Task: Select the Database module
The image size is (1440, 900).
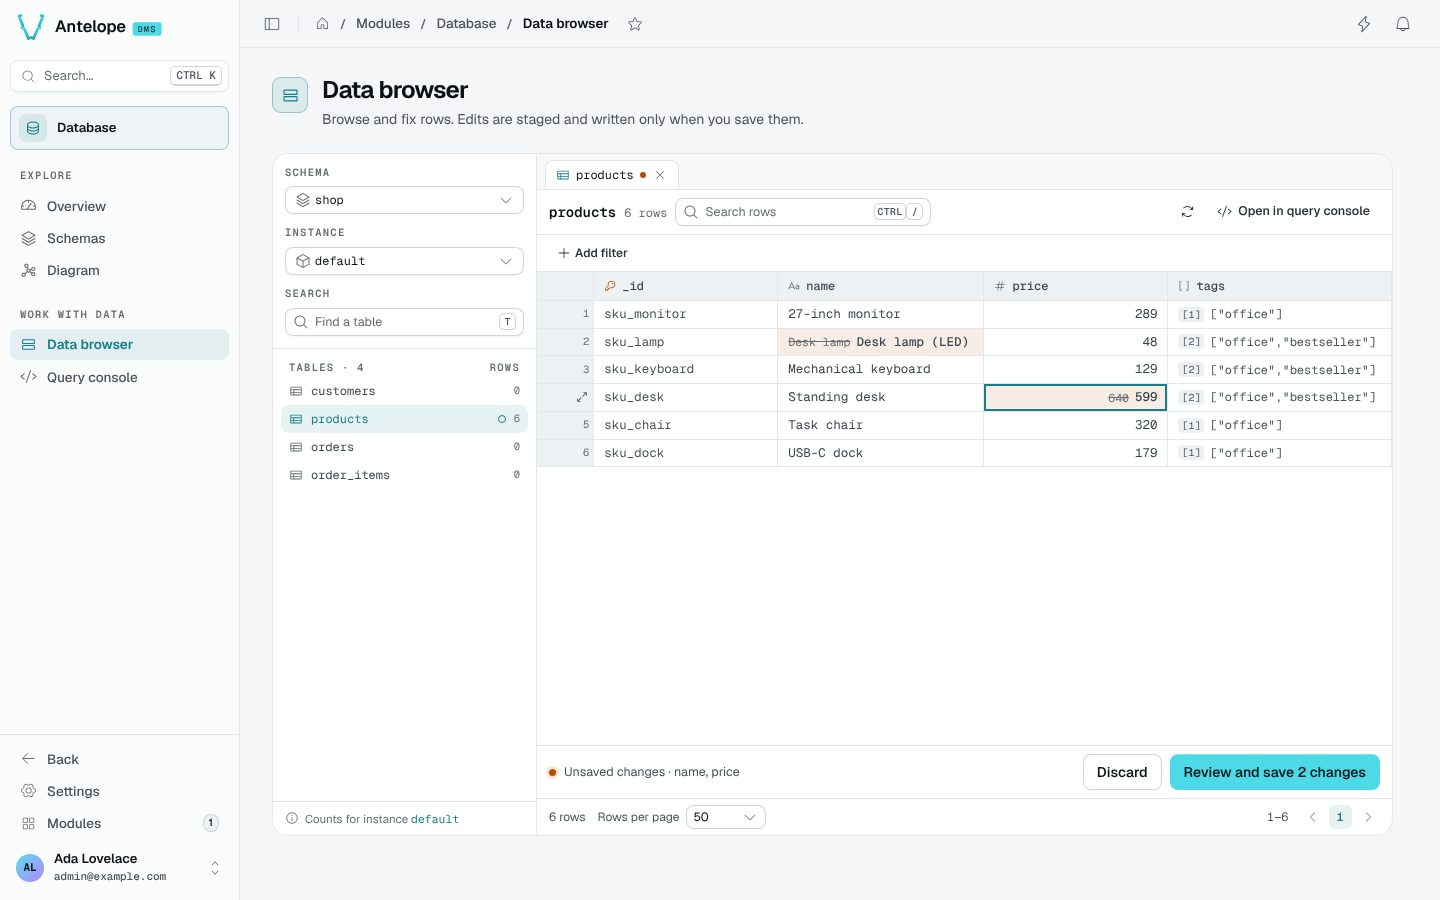Action: pos(119,128)
